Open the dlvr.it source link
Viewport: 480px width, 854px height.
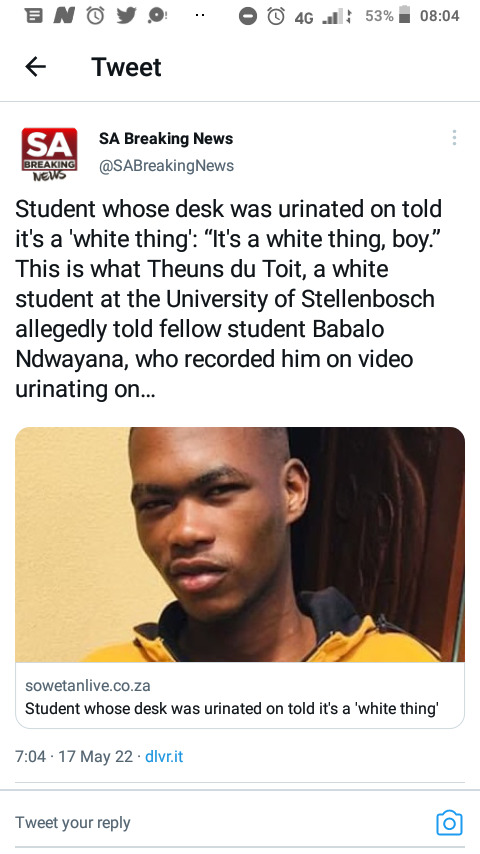(164, 757)
